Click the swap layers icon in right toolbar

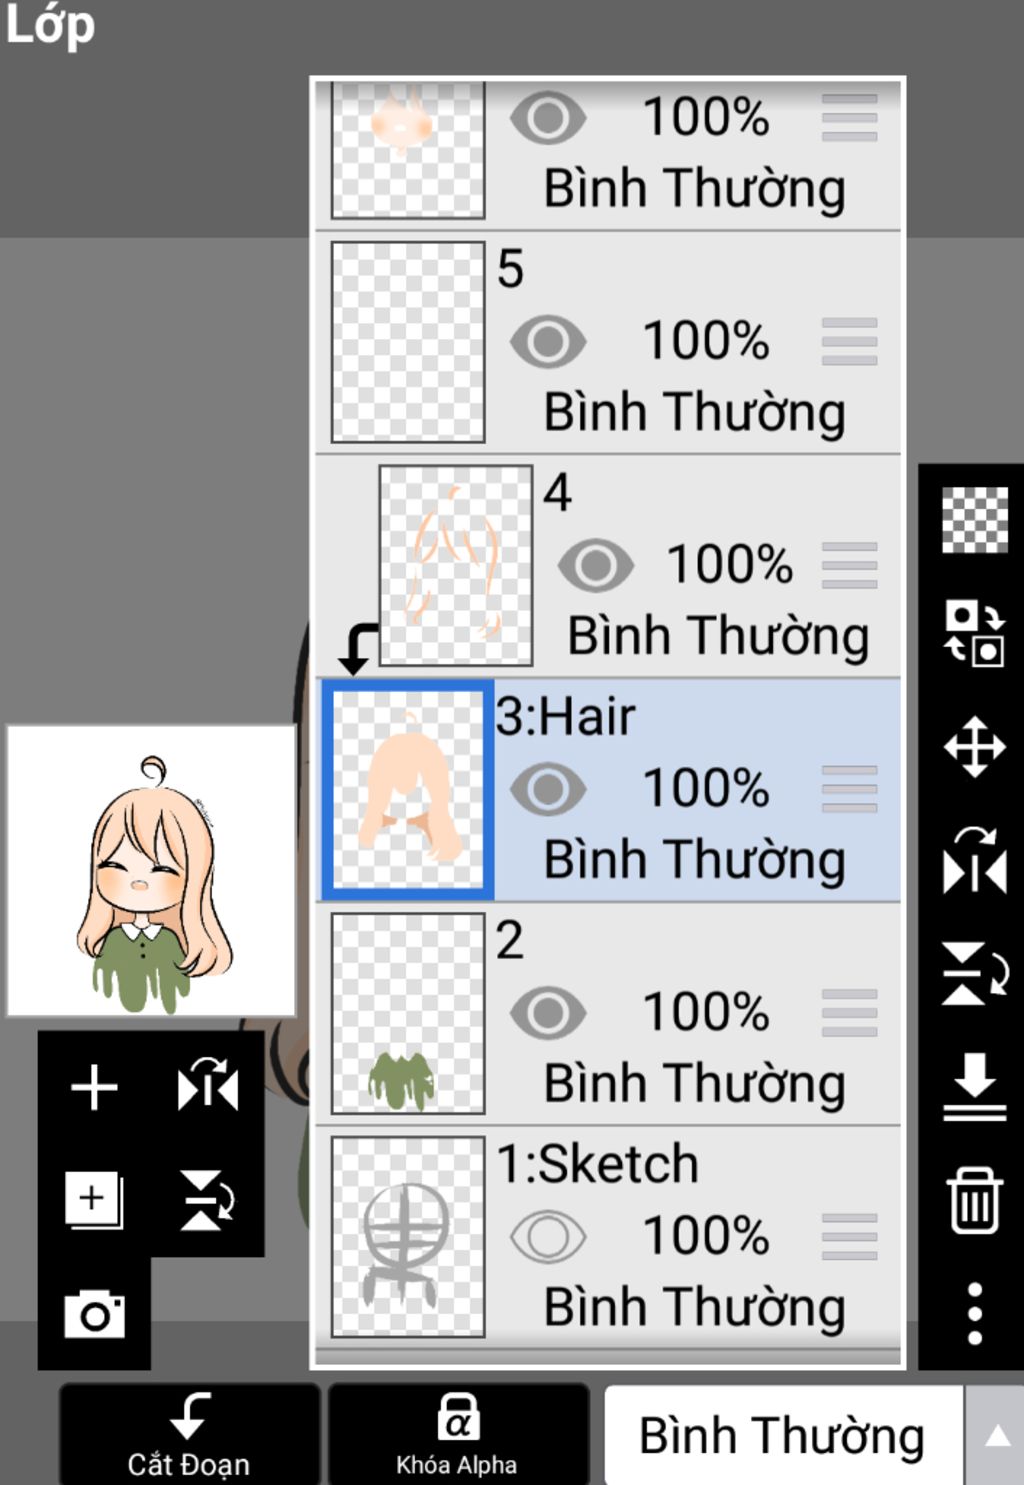pos(975,633)
